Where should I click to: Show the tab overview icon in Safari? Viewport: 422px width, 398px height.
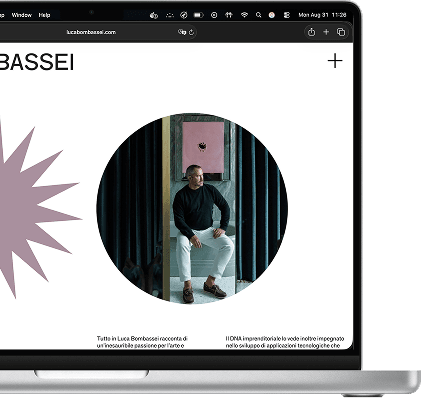tap(341, 32)
